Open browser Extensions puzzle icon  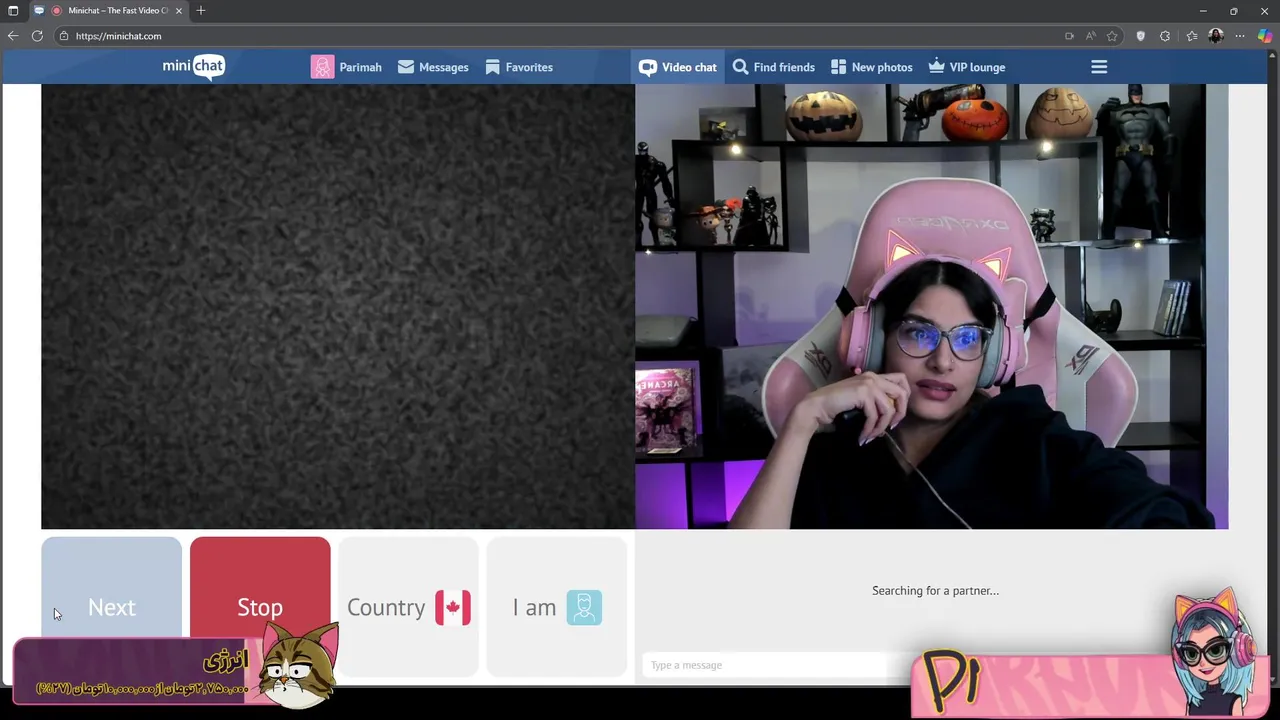pyautogui.click(x=1165, y=36)
